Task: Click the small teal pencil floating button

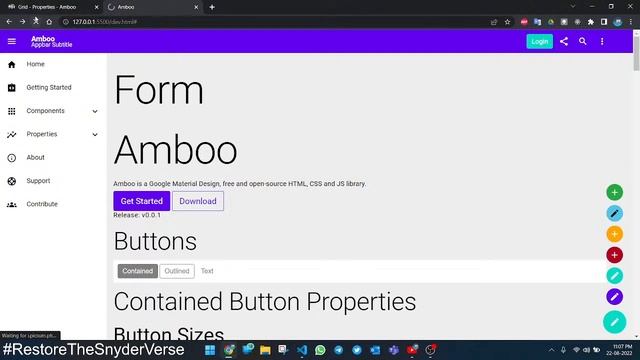Action: point(614,276)
